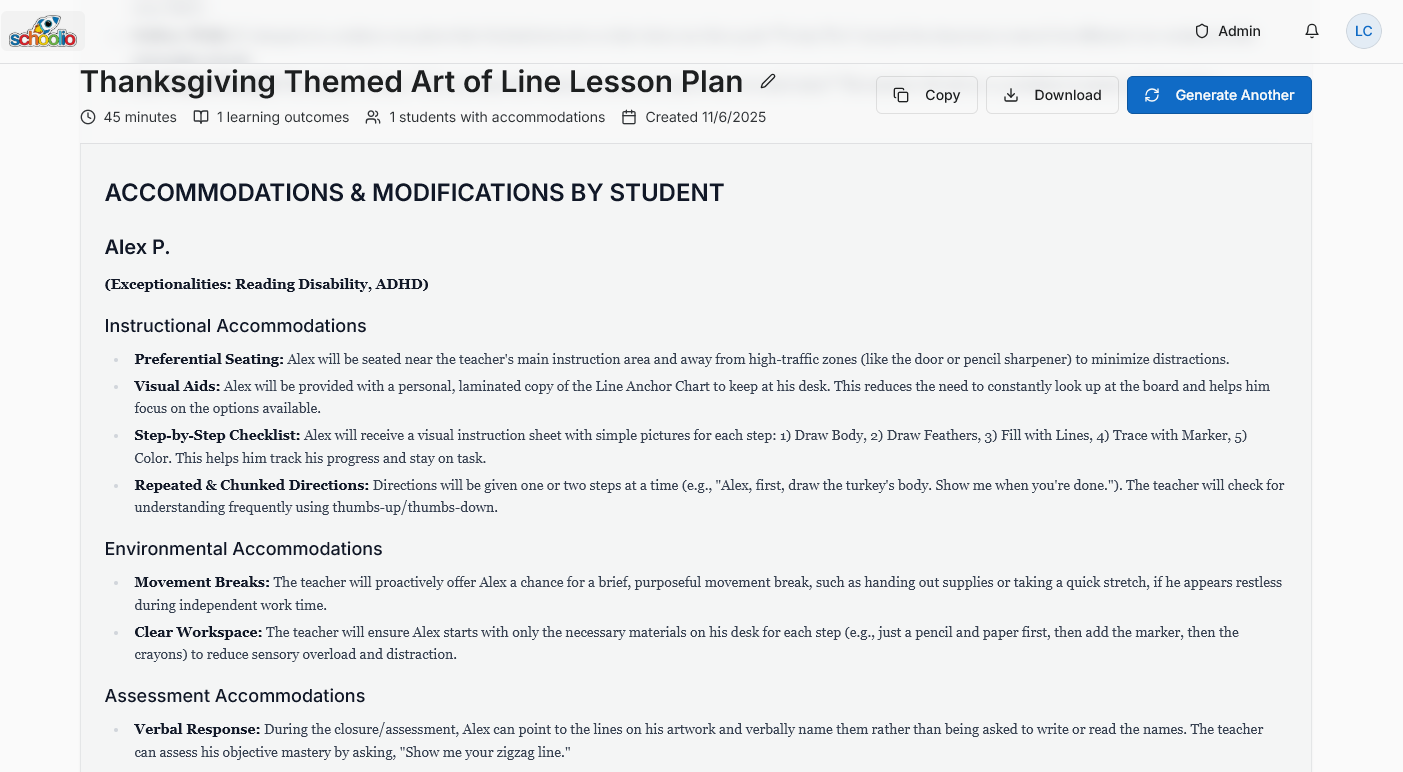Click the calendar icon next to the creation date

pos(628,117)
